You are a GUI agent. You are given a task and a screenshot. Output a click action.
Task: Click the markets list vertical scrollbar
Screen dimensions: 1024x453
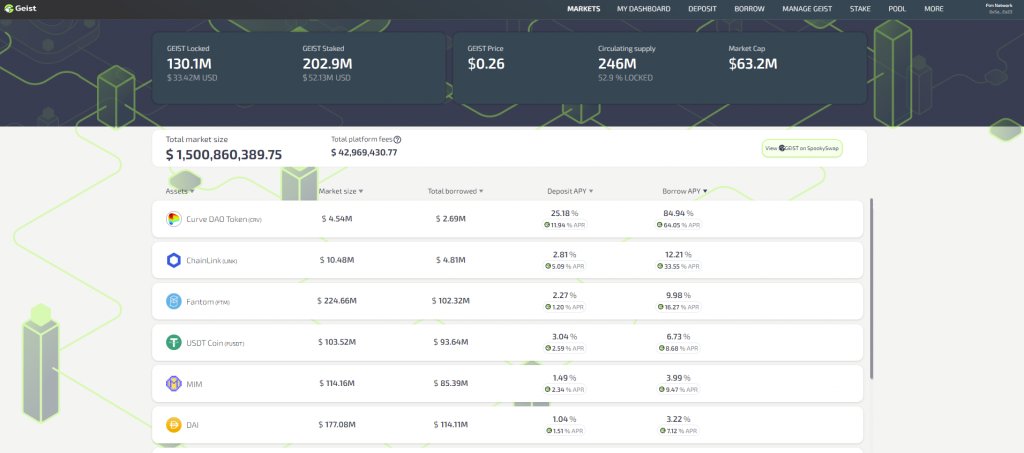coord(871,289)
